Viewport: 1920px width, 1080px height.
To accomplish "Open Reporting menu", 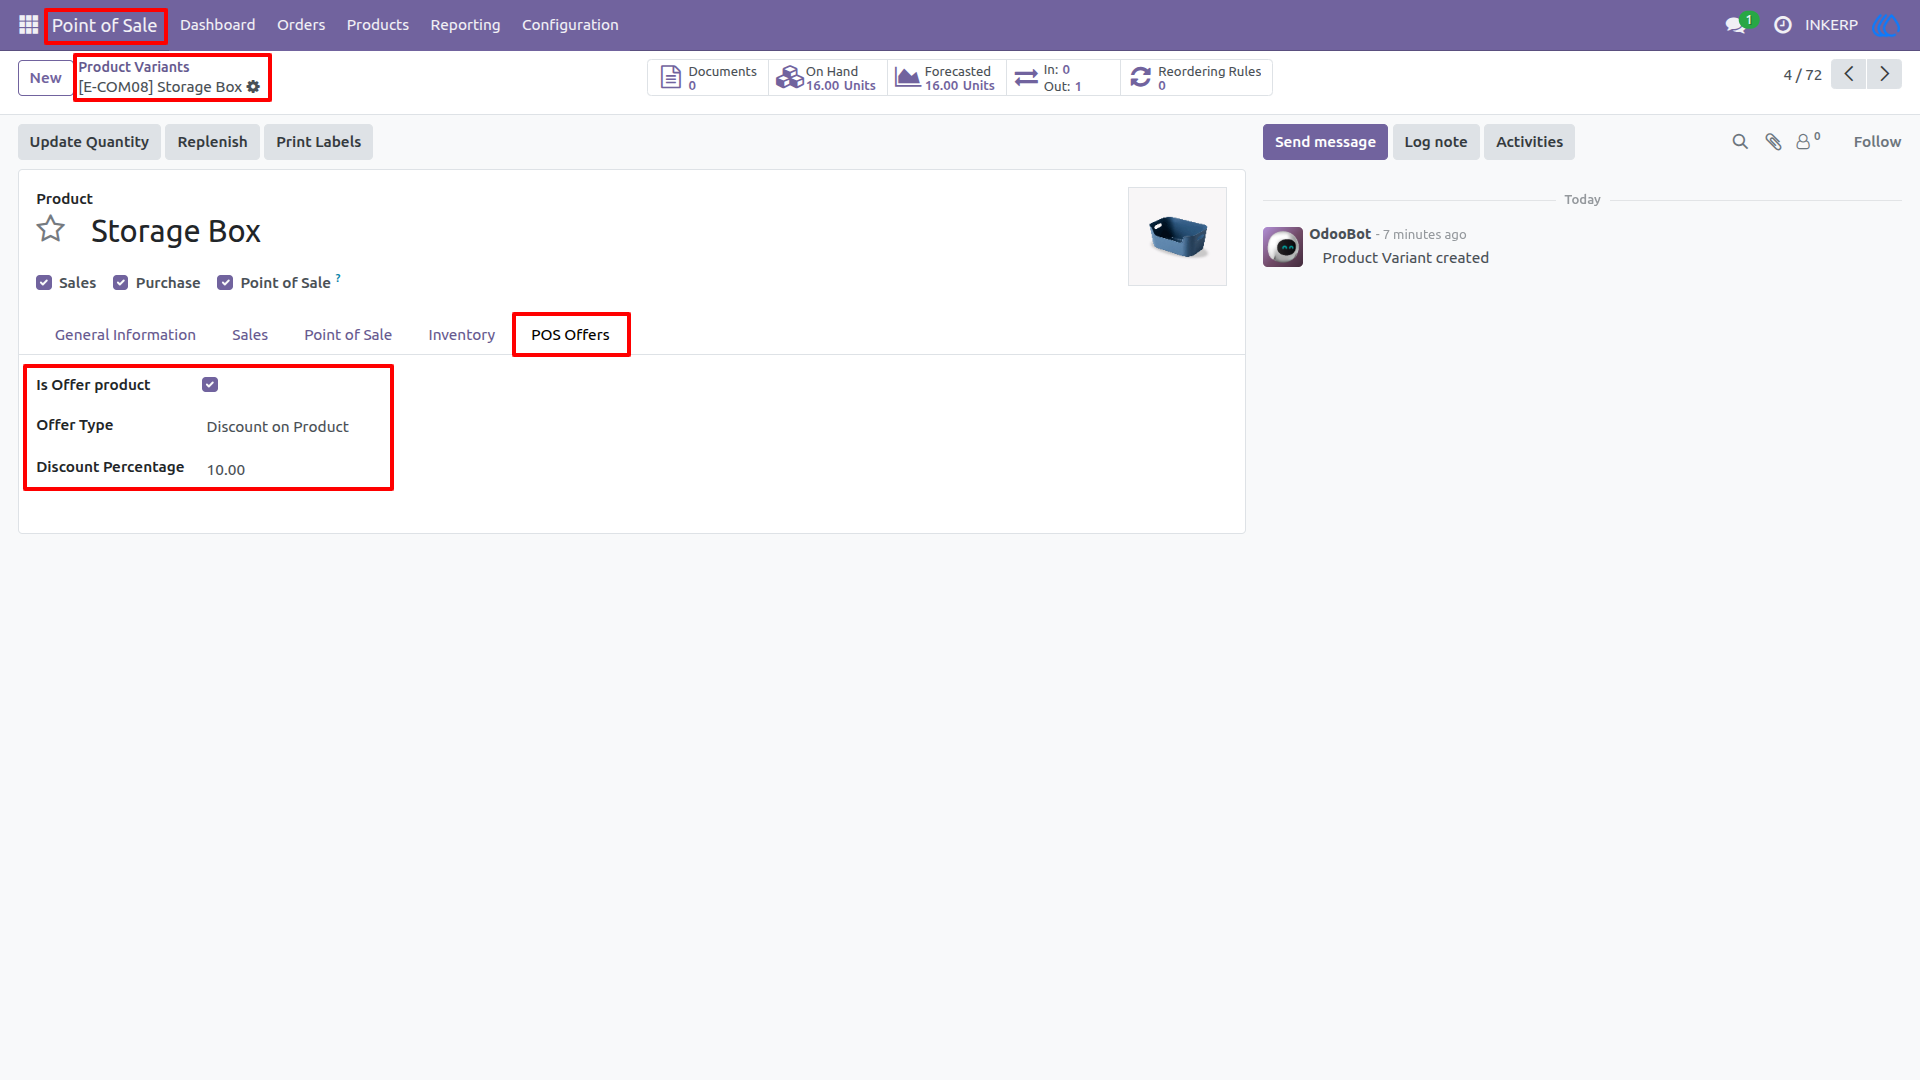I will 465,25.
